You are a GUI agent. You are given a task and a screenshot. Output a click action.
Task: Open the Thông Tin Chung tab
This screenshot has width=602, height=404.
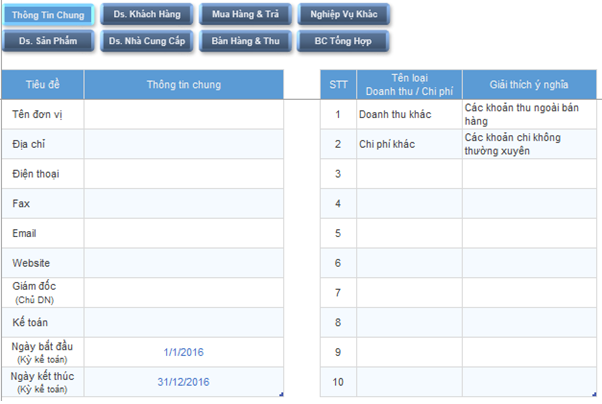pyautogui.click(x=49, y=15)
